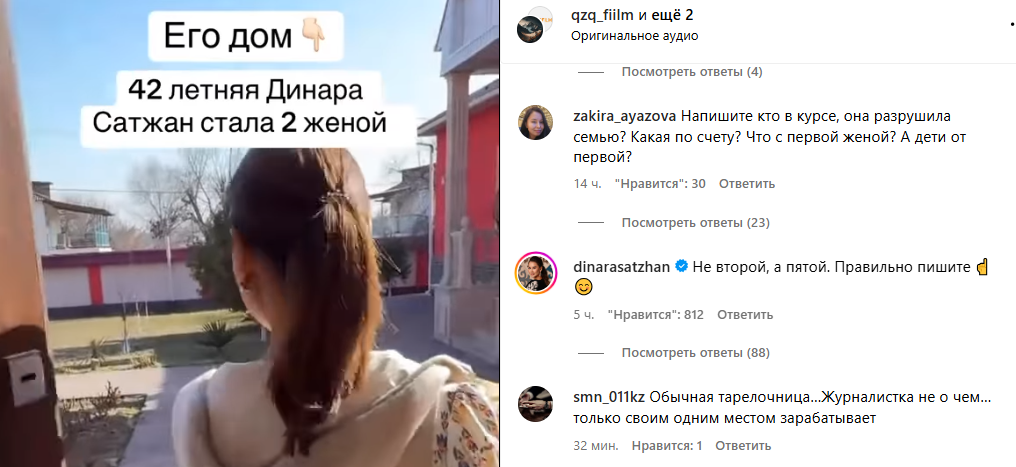Click verified badge next to dinarasatzhan
This screenshot has height=467, width=1016.
681,266
